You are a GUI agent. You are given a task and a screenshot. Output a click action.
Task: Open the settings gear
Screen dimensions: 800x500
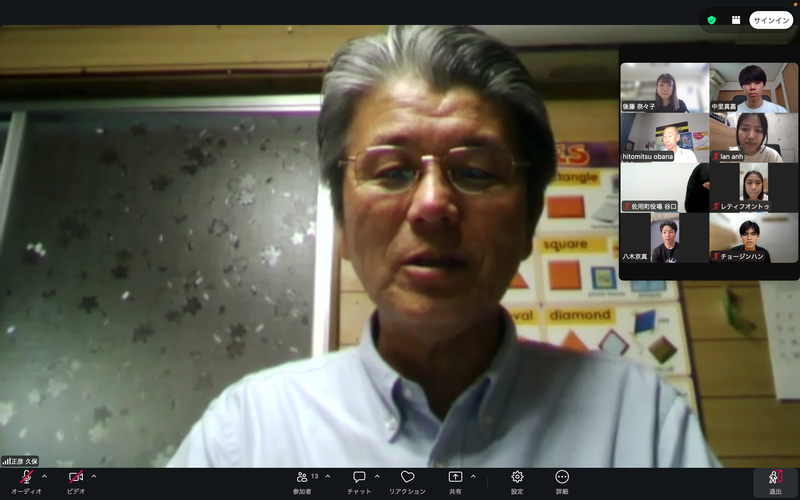click(x=517, y=477)
